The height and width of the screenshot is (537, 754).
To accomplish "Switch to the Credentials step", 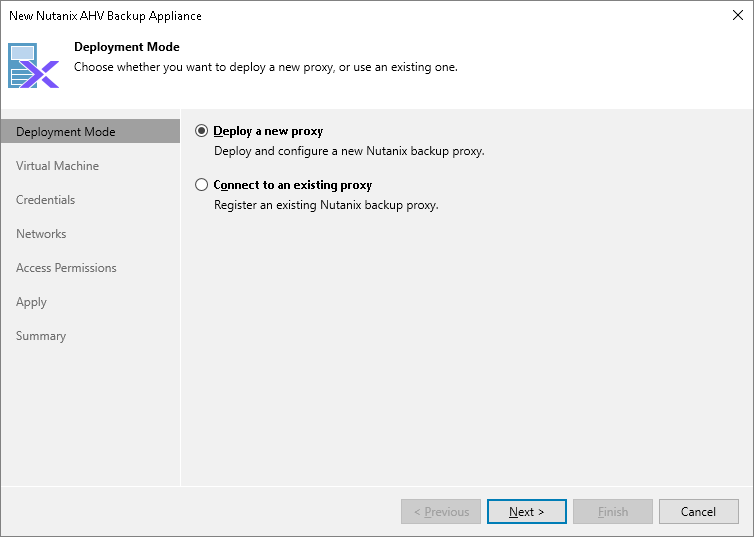I will tap(46, 200).
